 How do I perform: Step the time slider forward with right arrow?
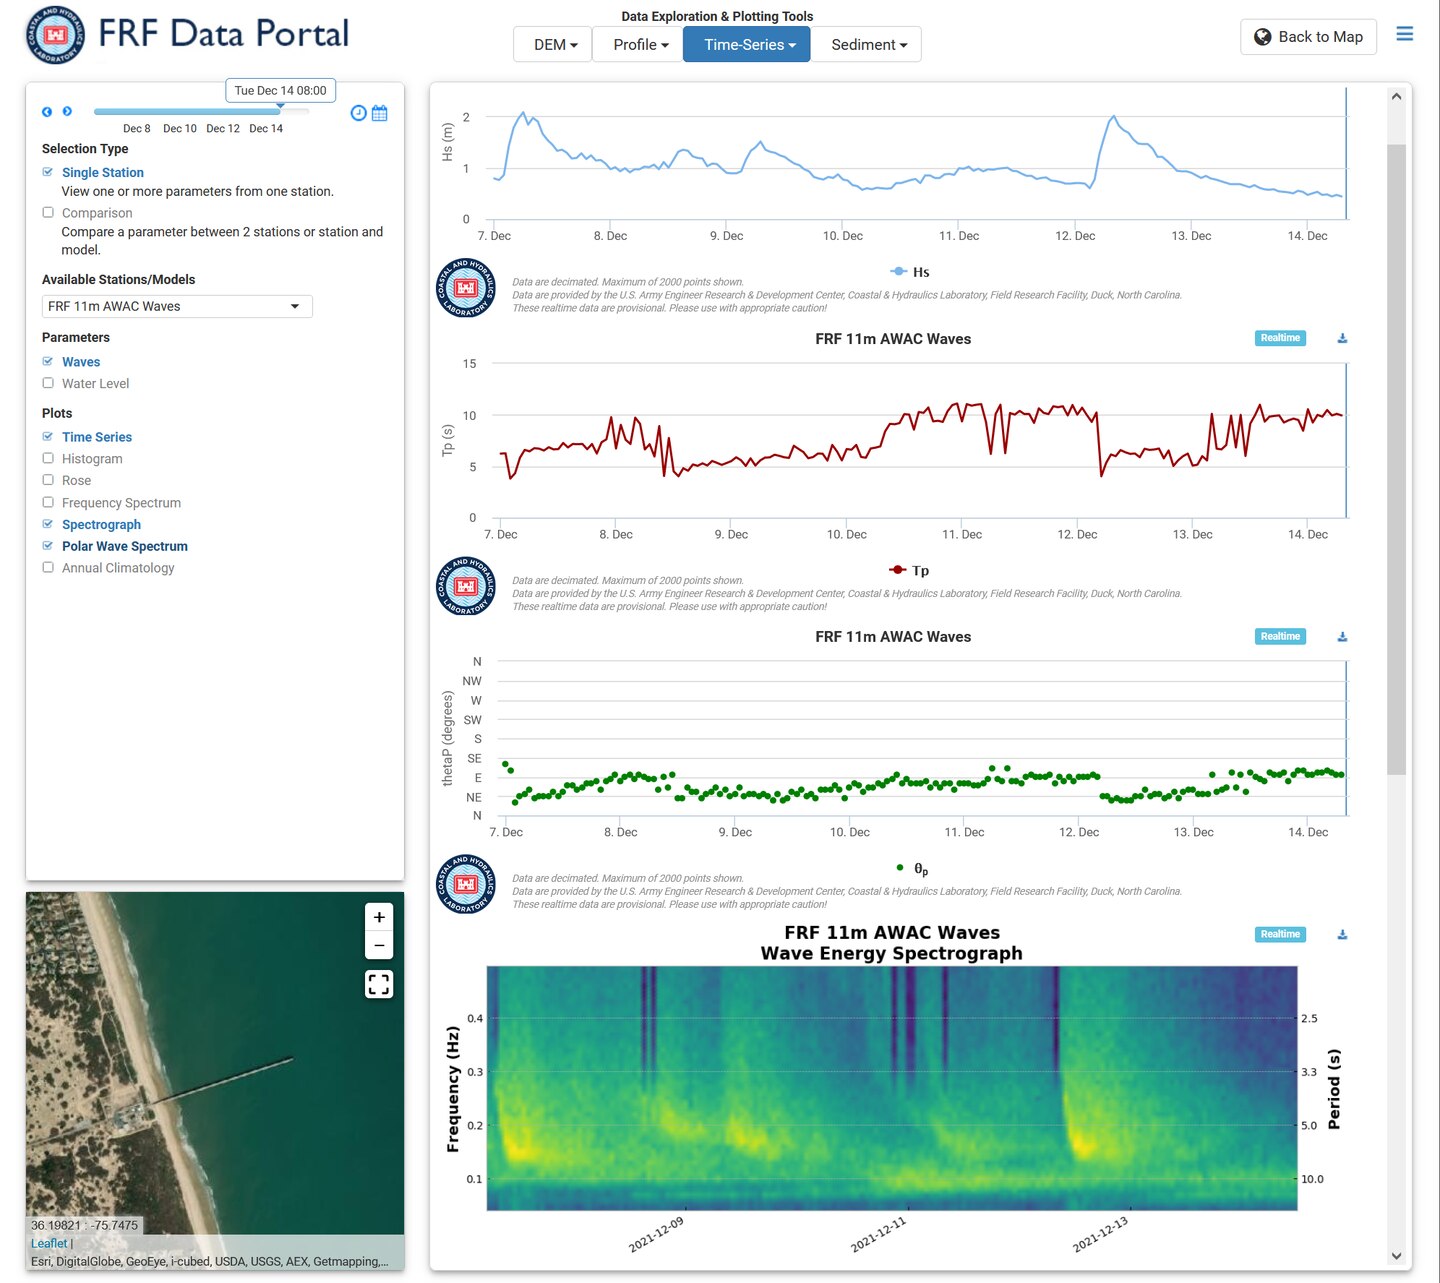[67, 111]
